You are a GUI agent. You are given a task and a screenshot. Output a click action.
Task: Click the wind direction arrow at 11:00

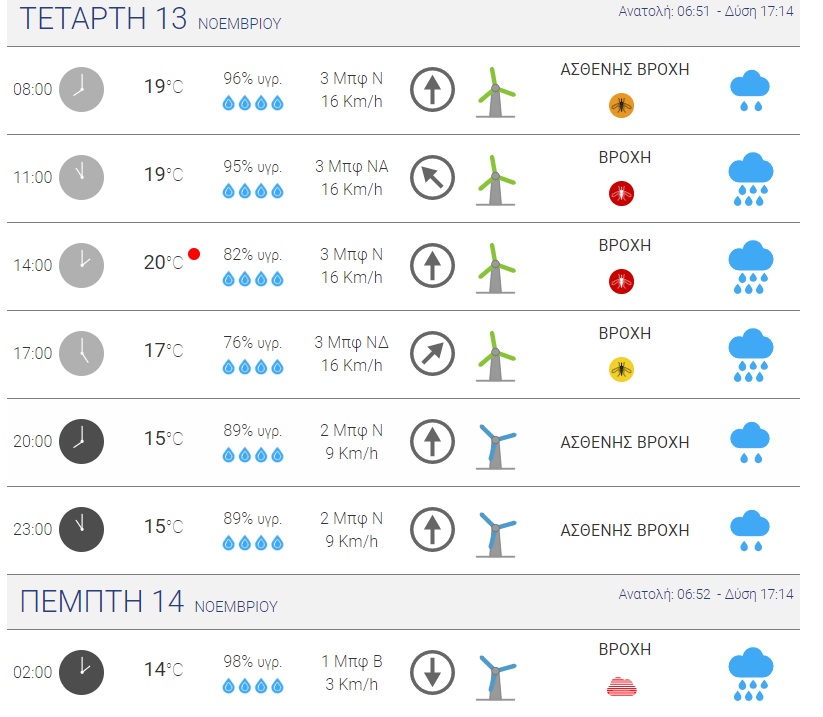432,178
